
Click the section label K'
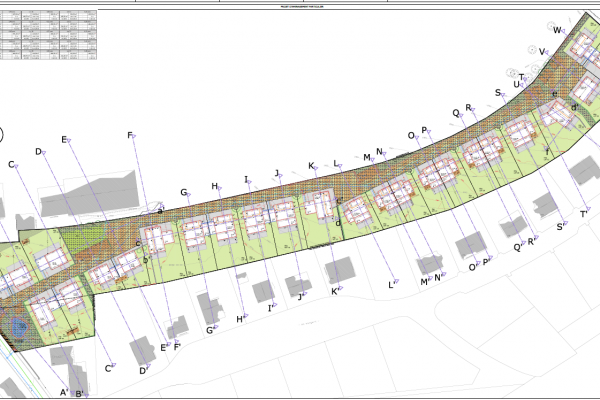334,291
